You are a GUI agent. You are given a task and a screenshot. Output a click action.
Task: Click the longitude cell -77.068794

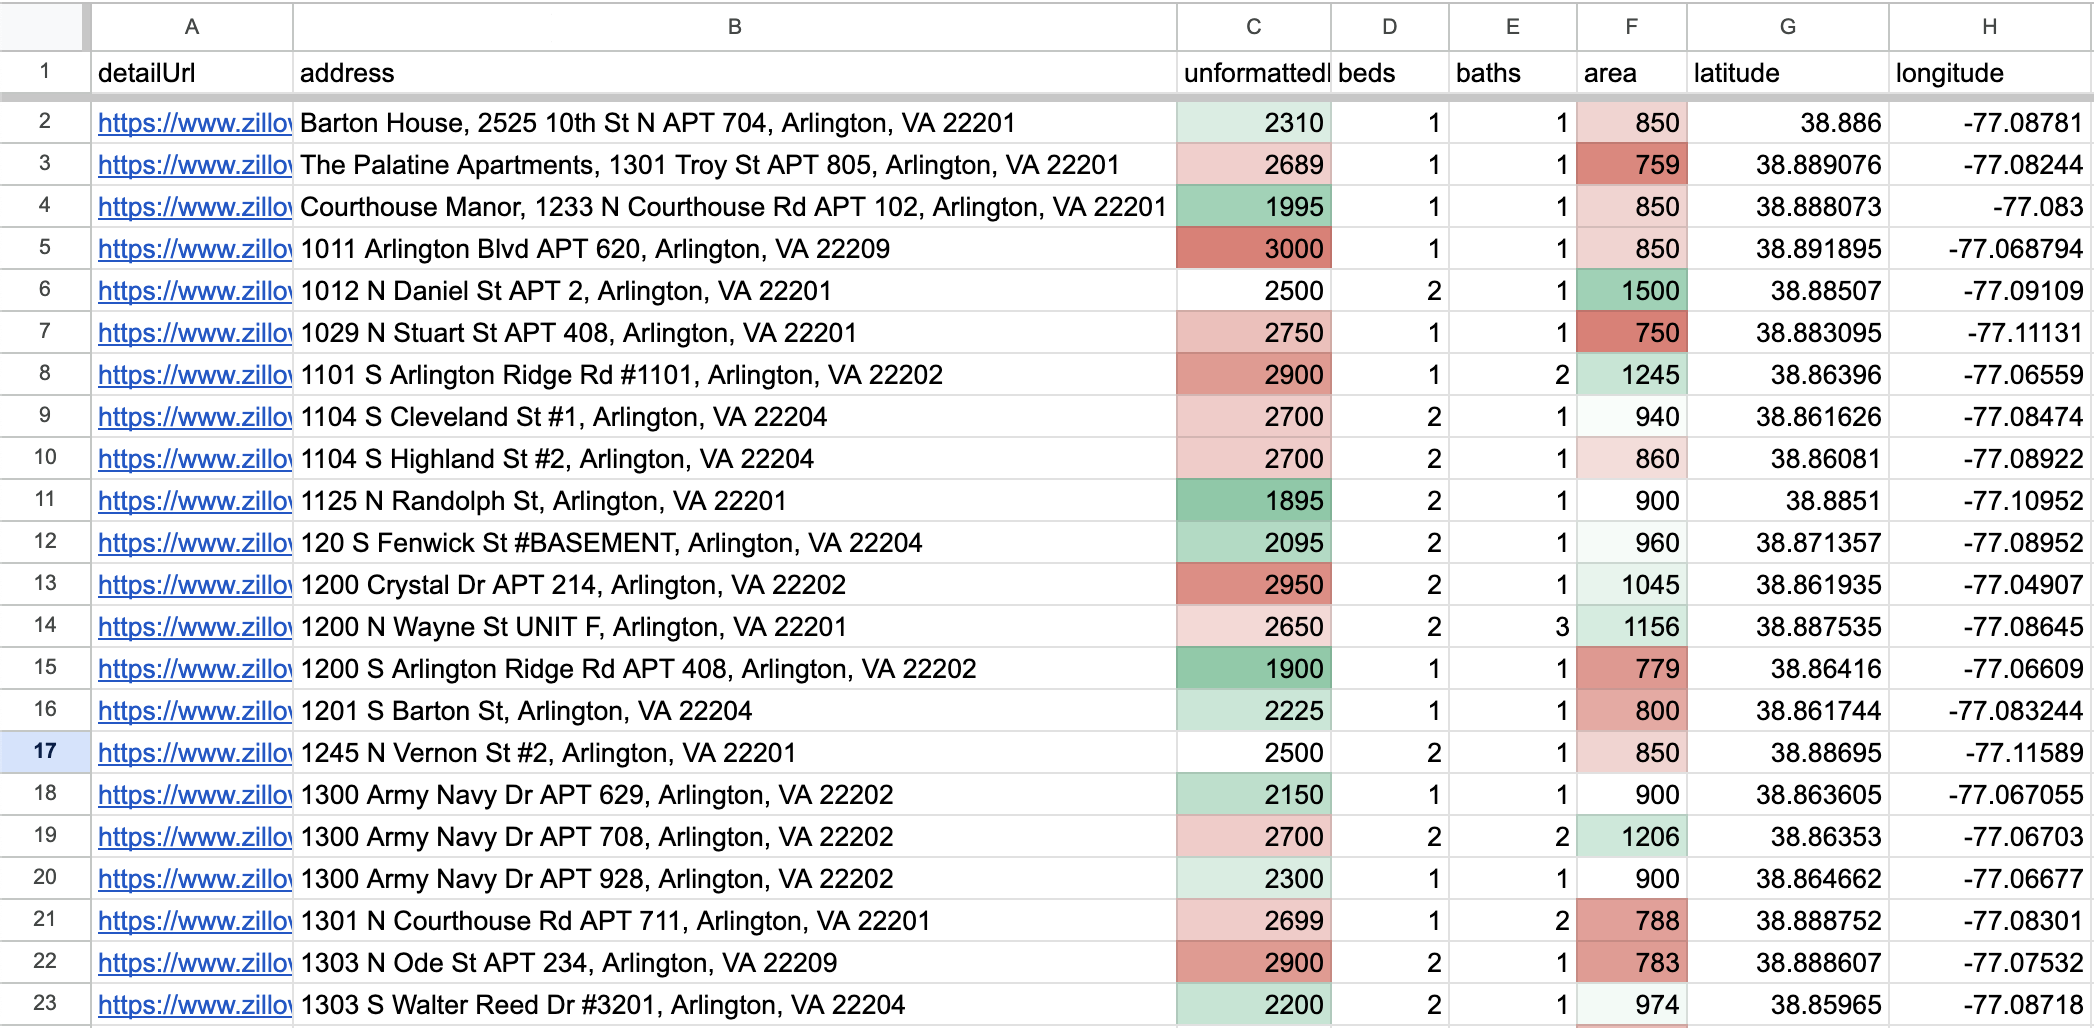tap(1989, 249)
